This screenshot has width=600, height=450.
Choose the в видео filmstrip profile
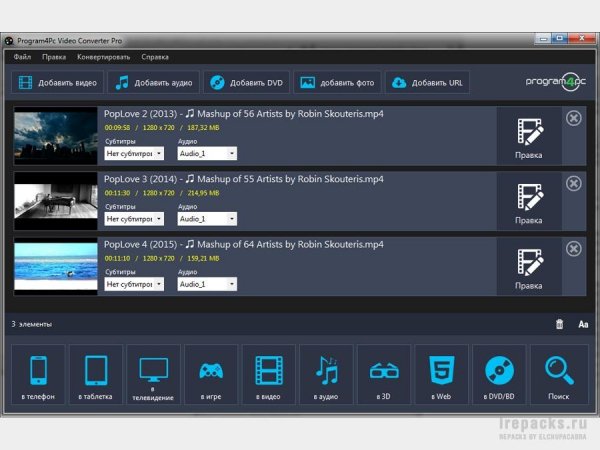coord(269,375)
